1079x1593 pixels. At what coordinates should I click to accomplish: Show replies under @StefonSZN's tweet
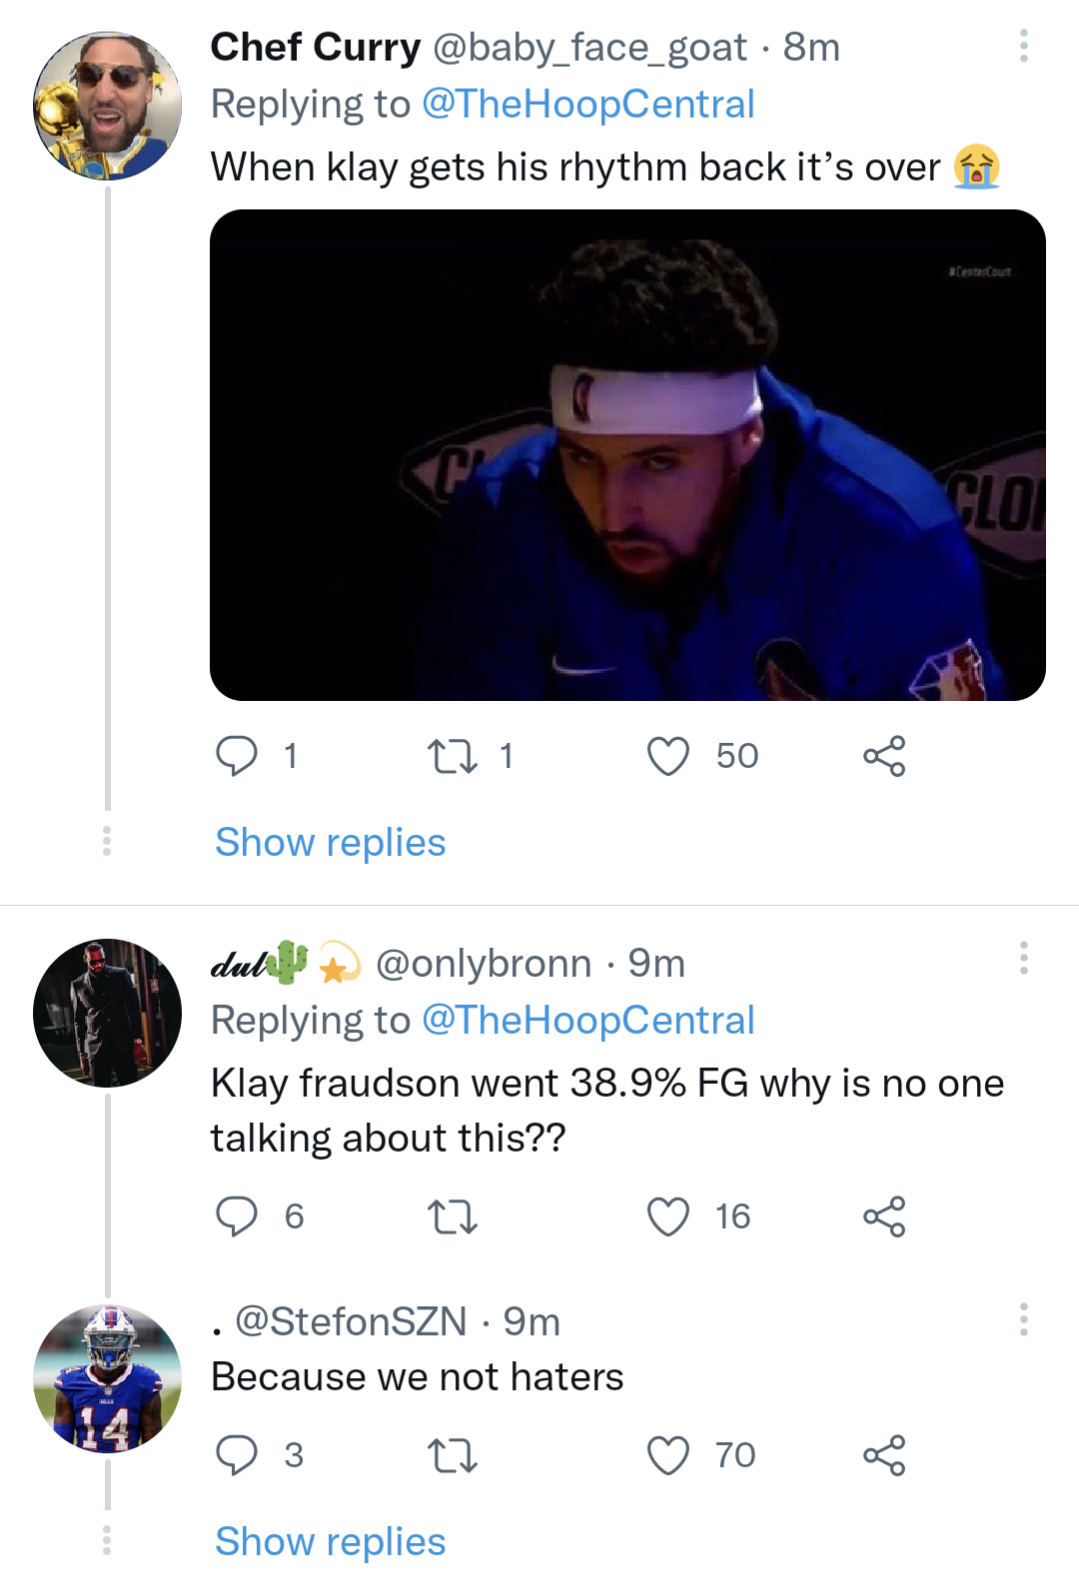pyautogui.click(x=328, y=1541)
